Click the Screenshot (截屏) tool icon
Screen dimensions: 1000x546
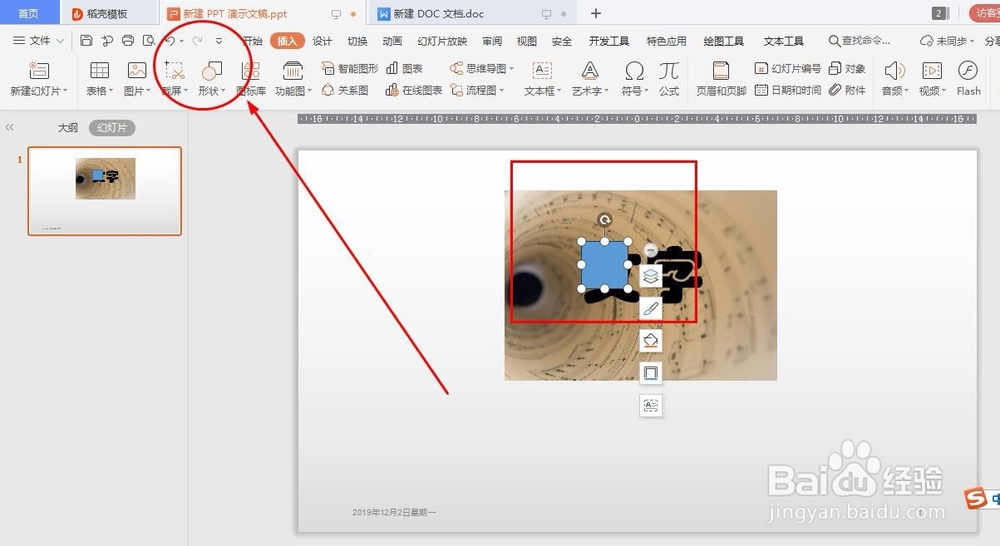(x=174, y=70)
